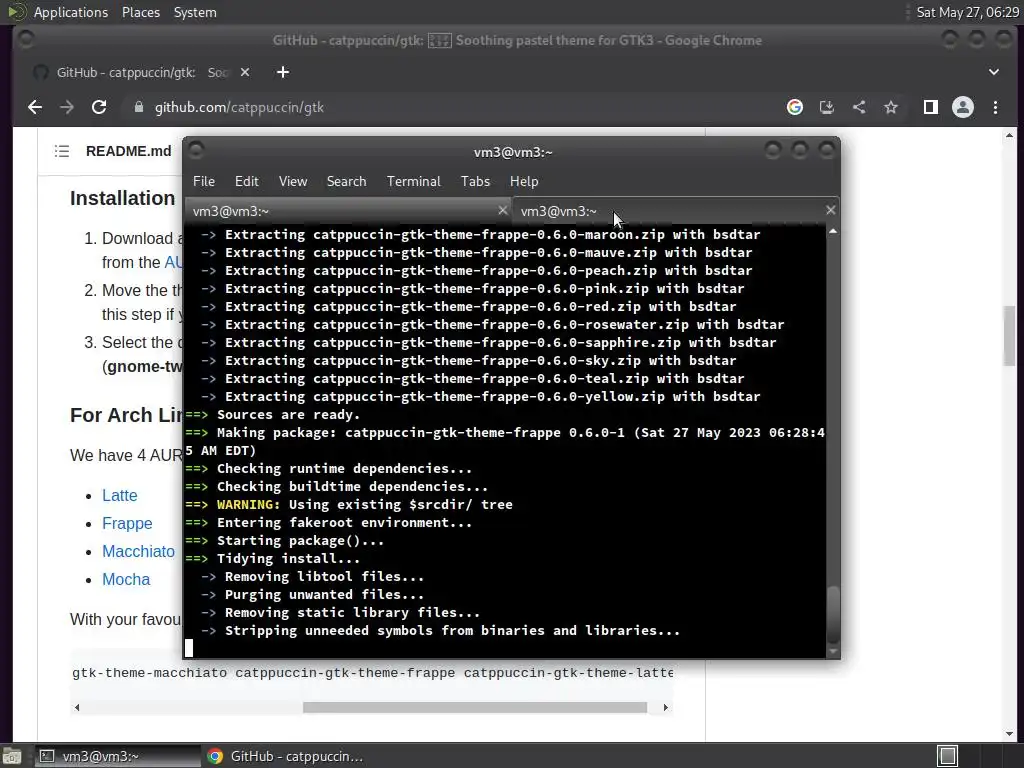Click the Chrome address bar URL
This screenshot has width=1024, height=768.
pyautogui.click(x=239, y=108)
